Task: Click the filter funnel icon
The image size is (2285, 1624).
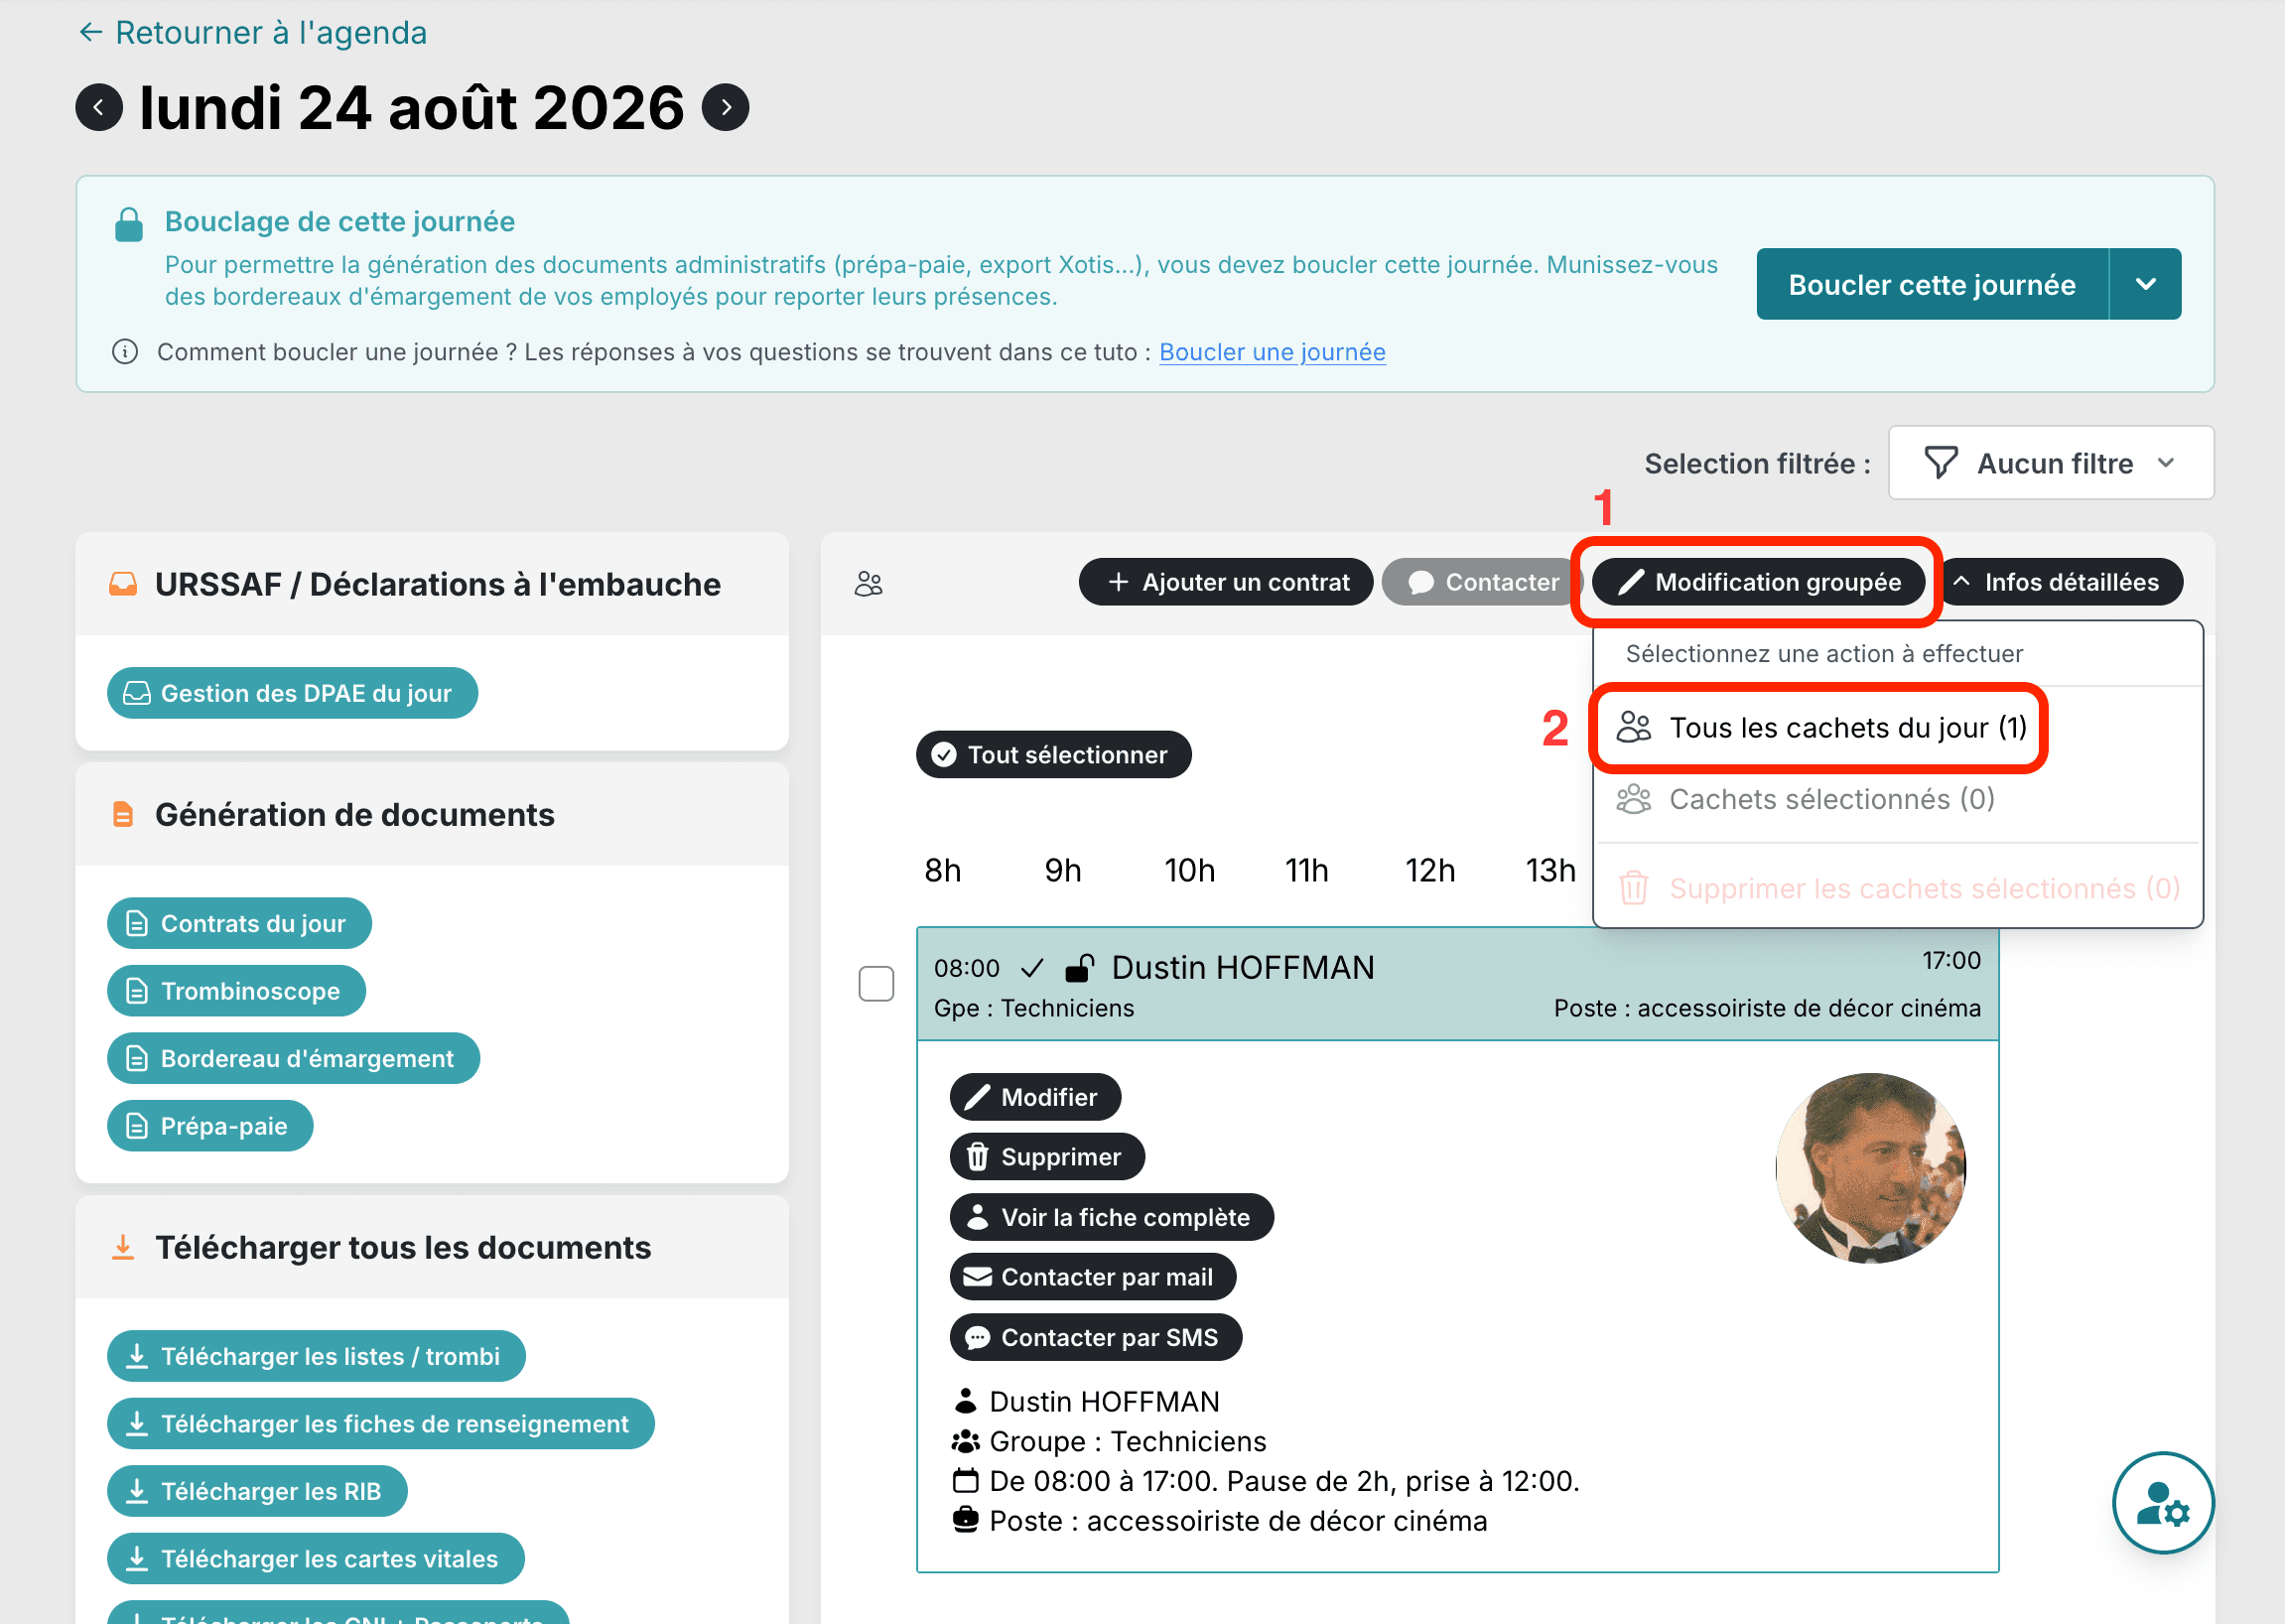Action: 1940,463
